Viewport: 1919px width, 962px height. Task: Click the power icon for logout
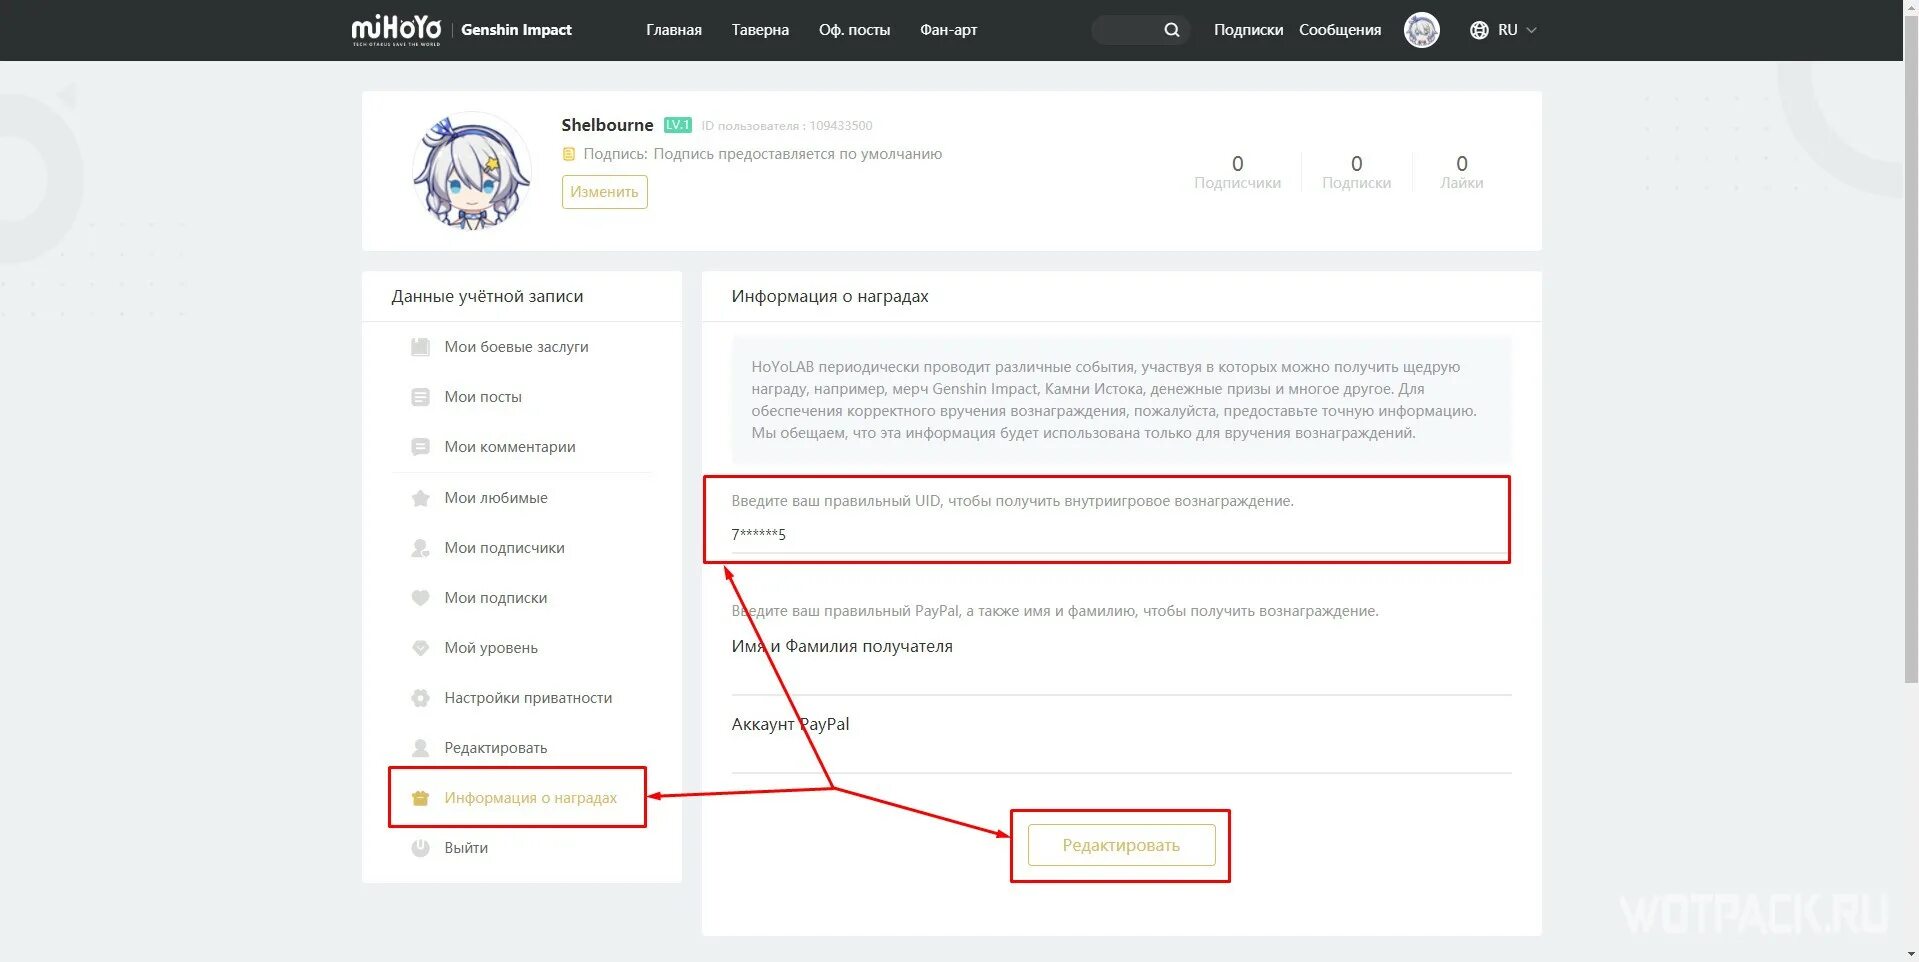(420, 848)
